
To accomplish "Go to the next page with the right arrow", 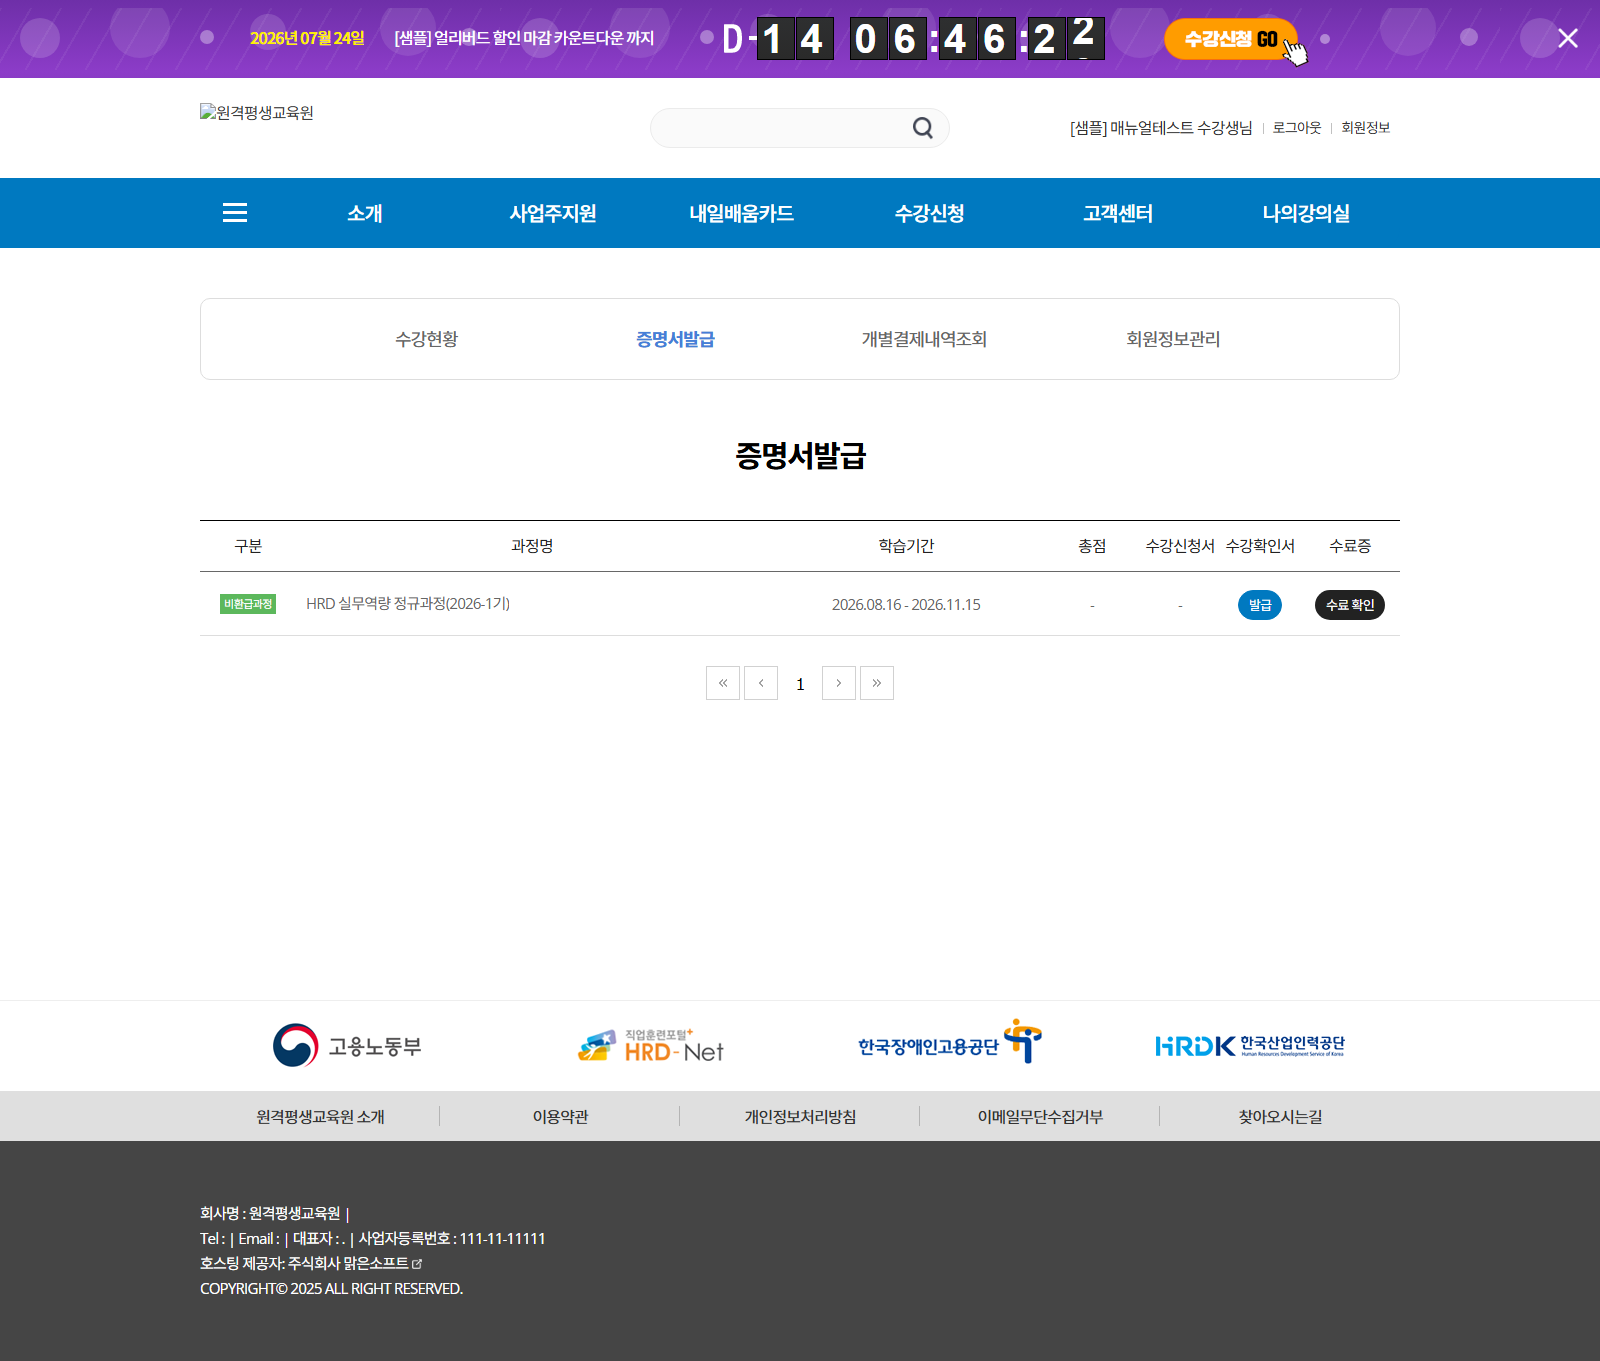I will tap(839, 683).
